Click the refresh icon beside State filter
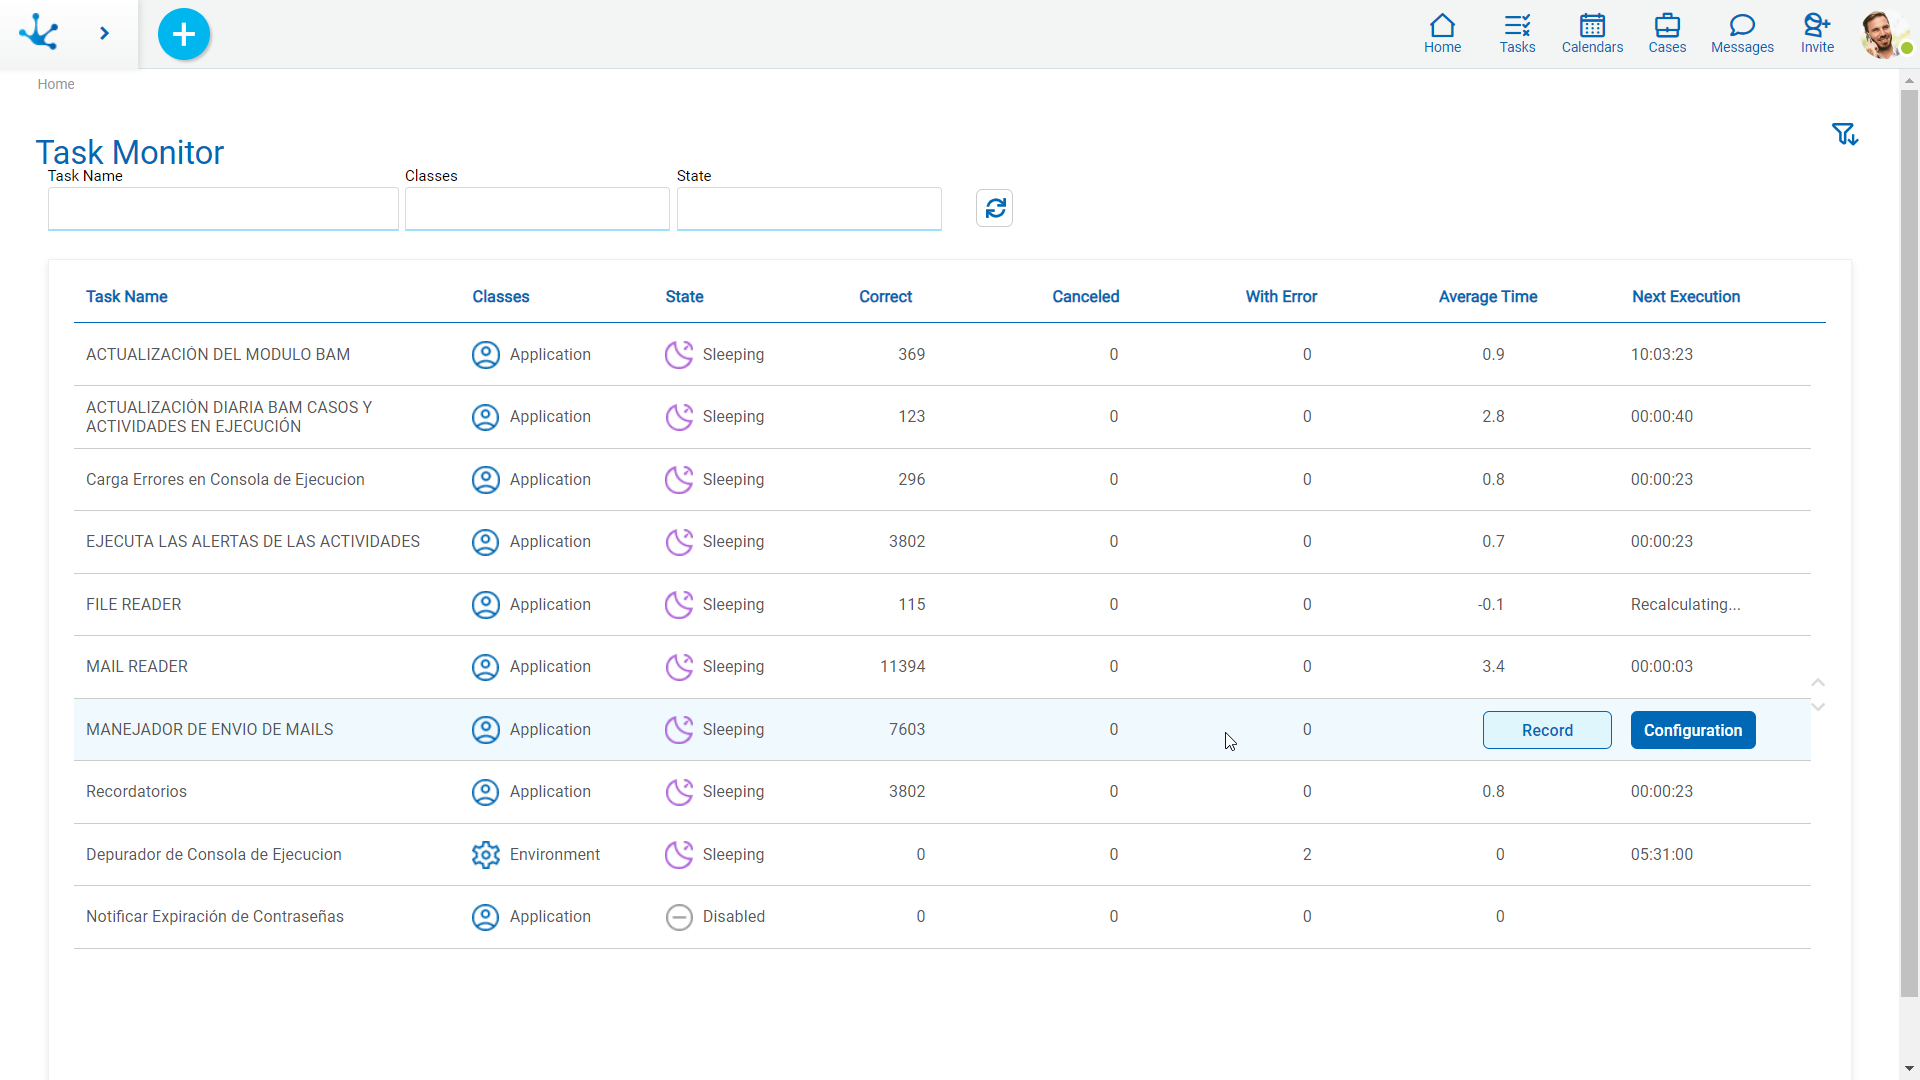The image size is (1920, 1080). click(994, 208)
